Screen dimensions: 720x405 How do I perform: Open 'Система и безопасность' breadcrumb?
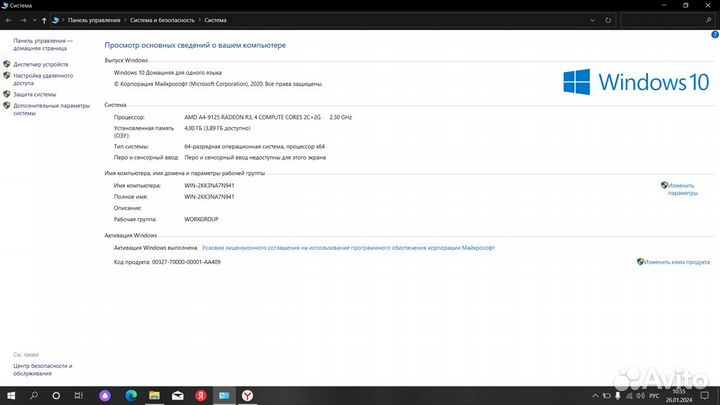(x=162, y=20)
